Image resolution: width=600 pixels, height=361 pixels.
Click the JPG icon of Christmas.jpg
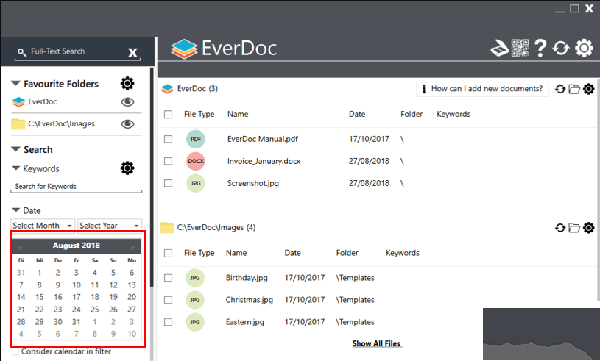(x=195, y=300)
